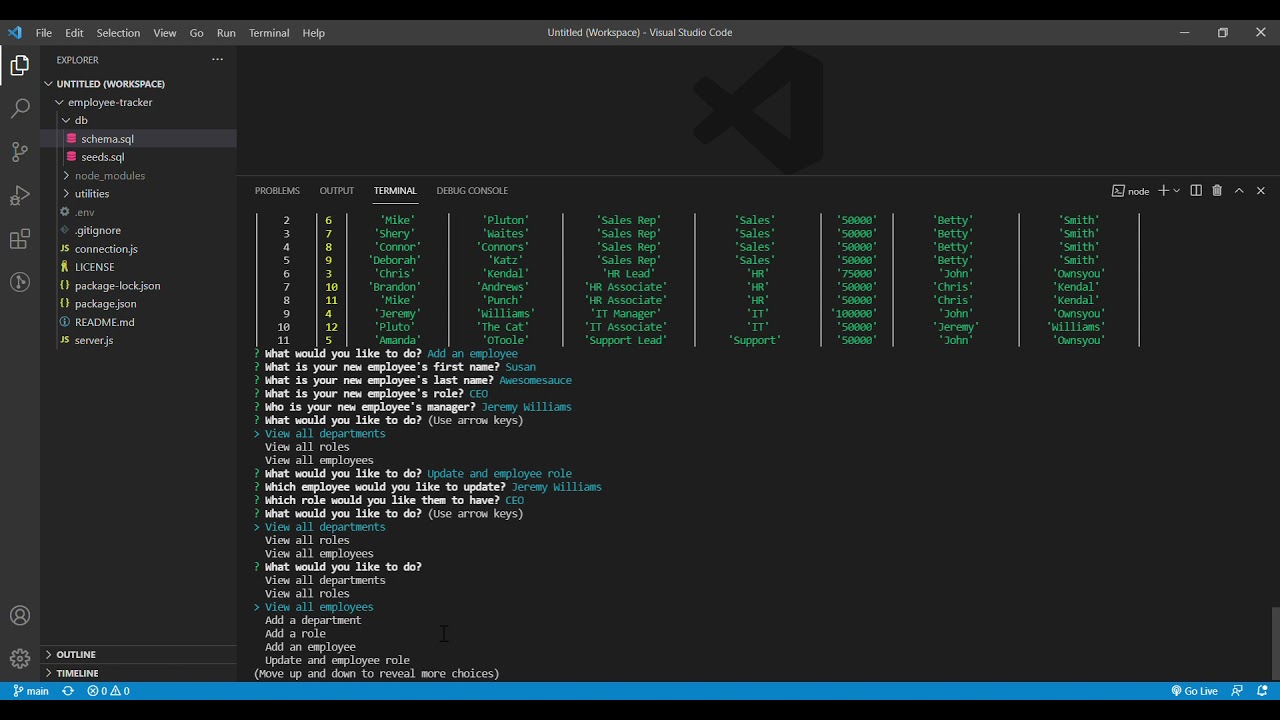The height and width of the screenshot is (720, 1280).
Task: Open the terminal launch profile dropdown
Action: pyautogui.click(x=1177, y=191)
